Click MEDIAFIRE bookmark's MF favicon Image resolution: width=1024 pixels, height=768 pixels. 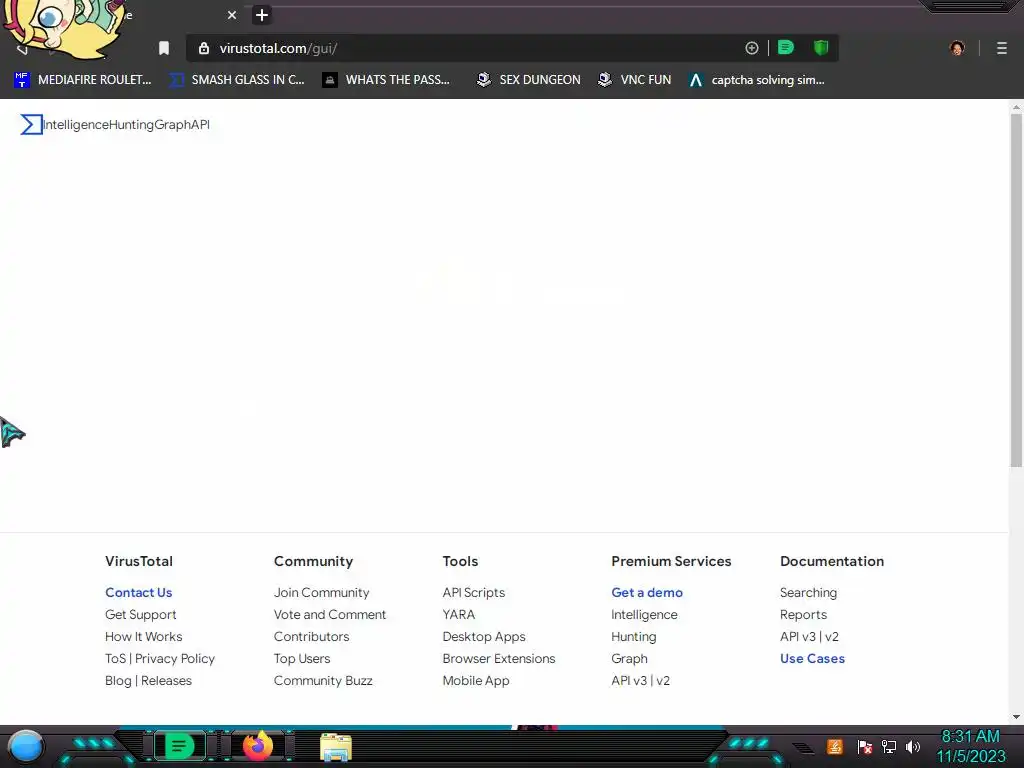(x=22, y=80)
